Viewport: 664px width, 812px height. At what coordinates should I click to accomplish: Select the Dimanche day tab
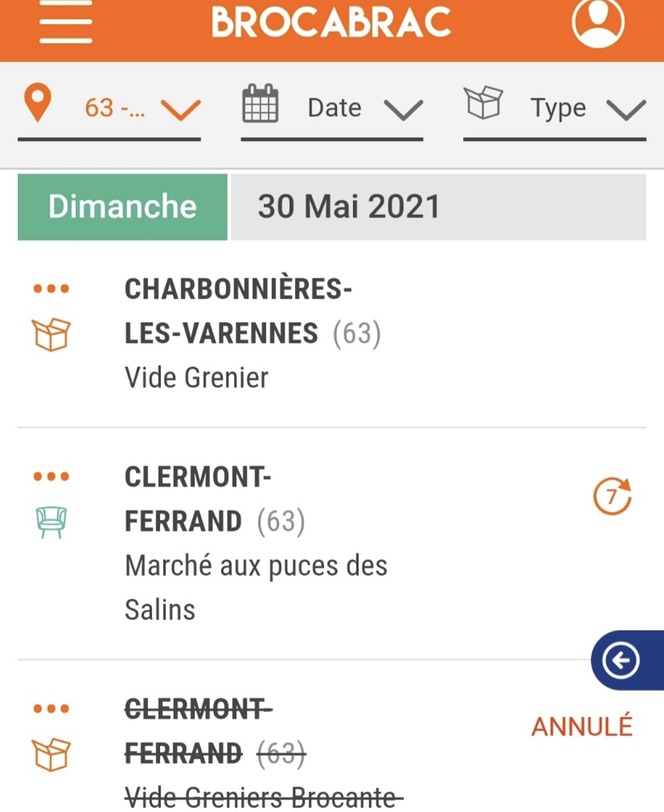122,207
